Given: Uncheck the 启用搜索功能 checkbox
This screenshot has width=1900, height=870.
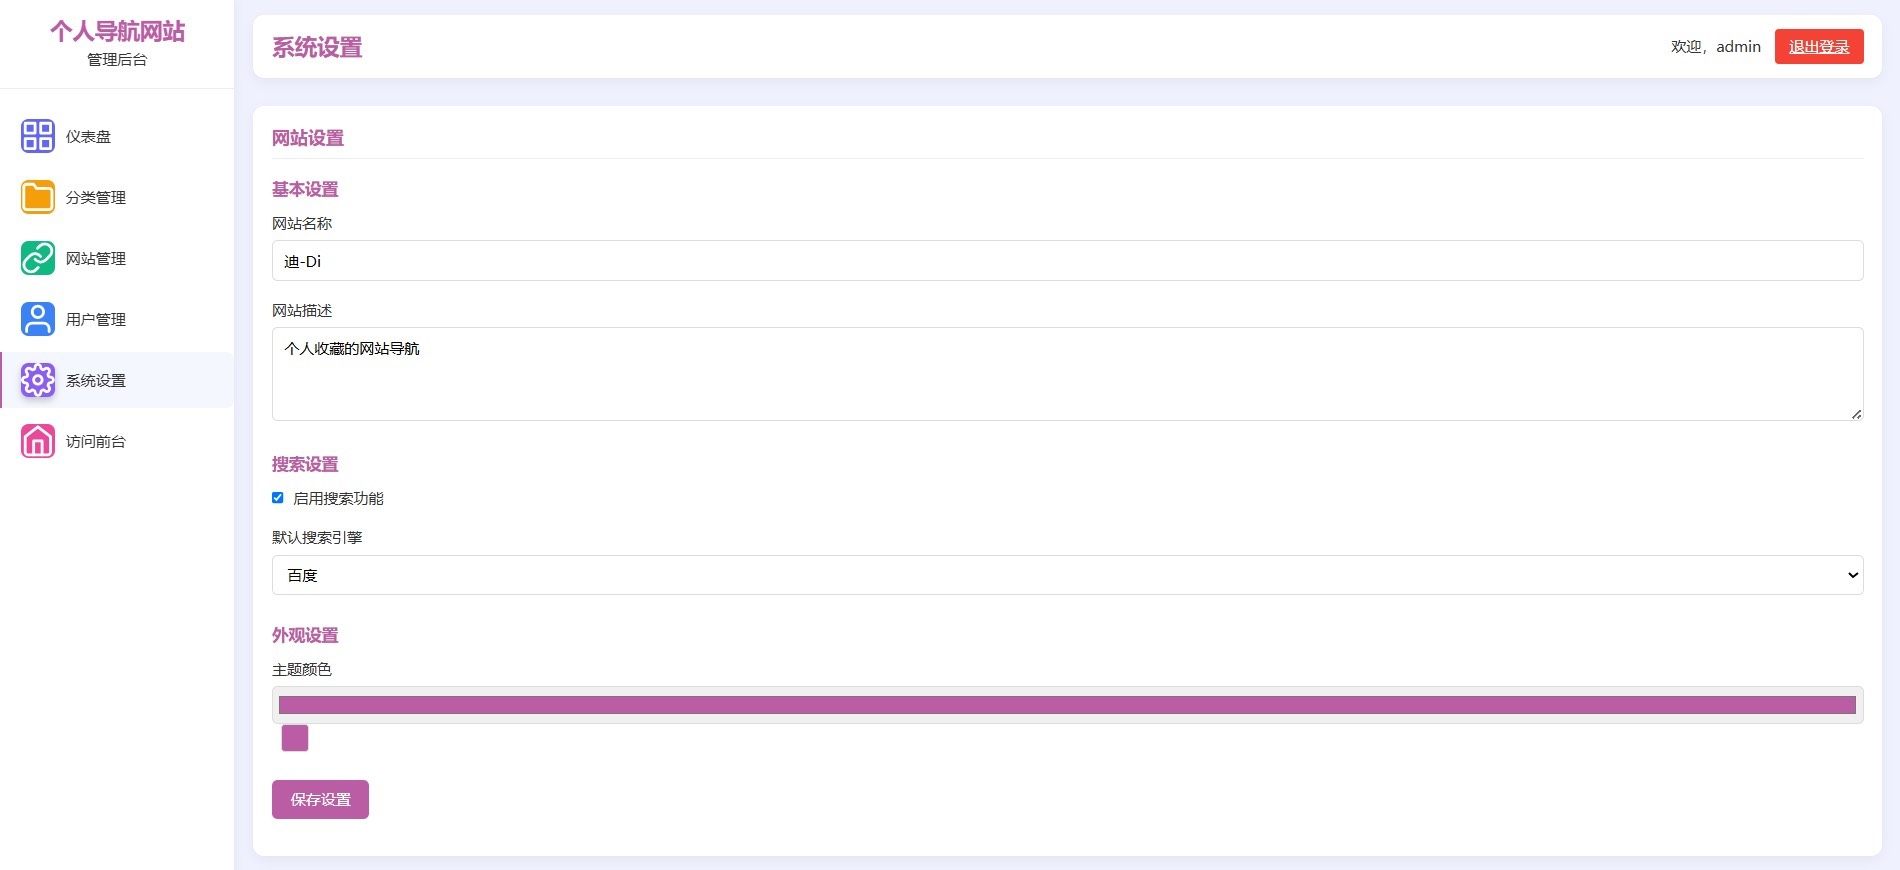Looking at the screenshot, I should point(278,498).
